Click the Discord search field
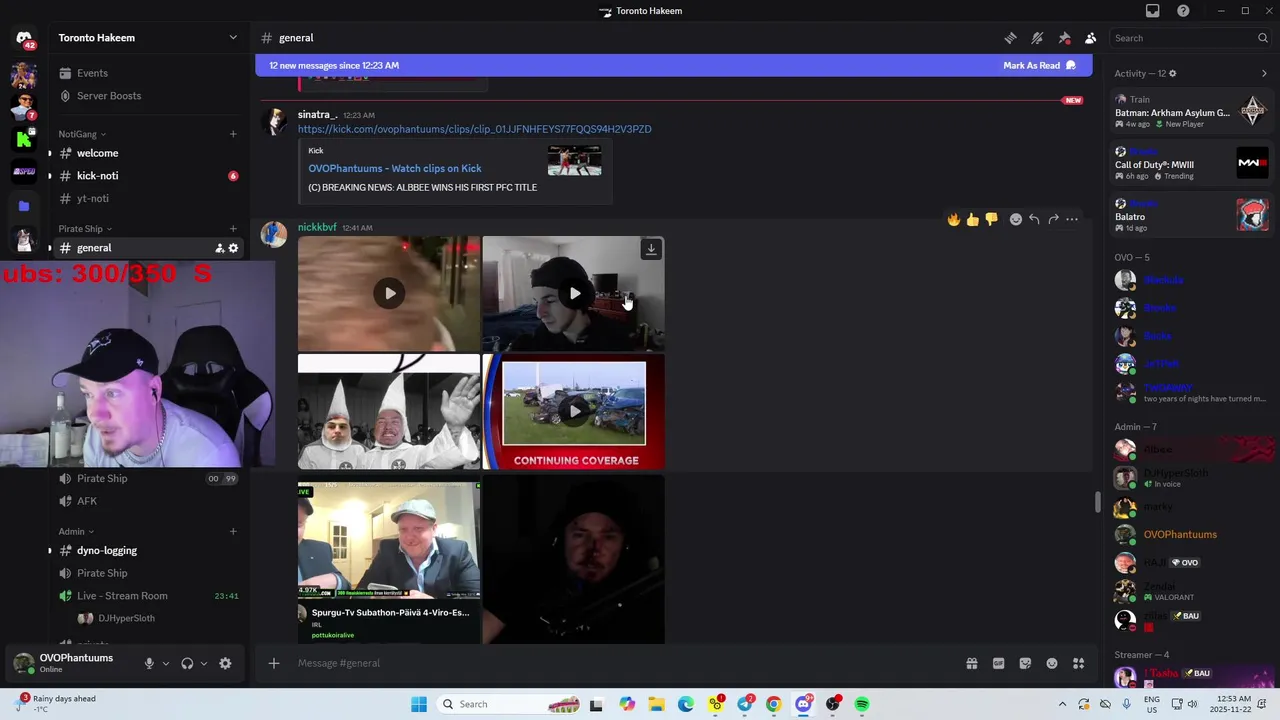Image resolution: width=1280 pixels, height=720 pixels. (x=1191, y=38)
